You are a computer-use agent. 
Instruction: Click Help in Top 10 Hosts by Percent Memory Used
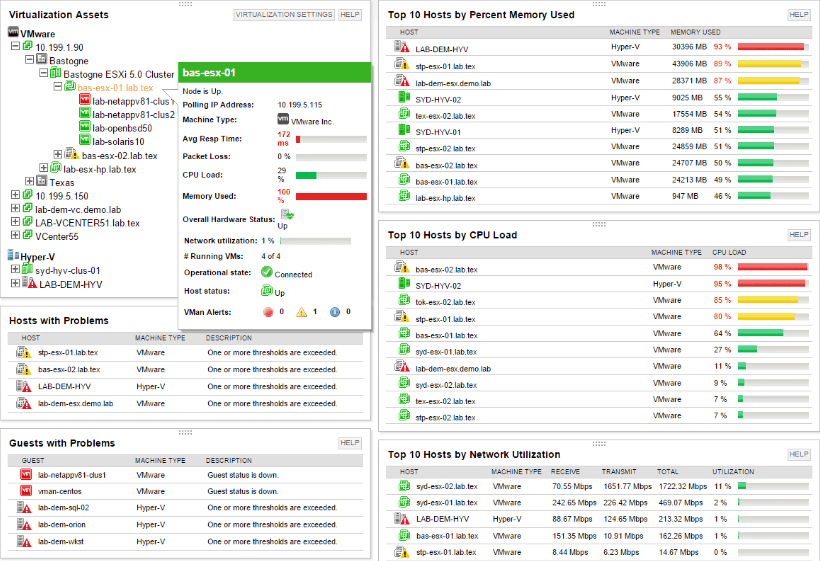click(x=799, y=15)
